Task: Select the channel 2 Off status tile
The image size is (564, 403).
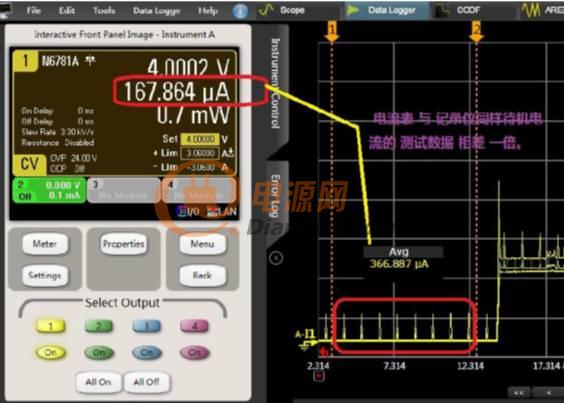Action: click(x=49, y=190)
